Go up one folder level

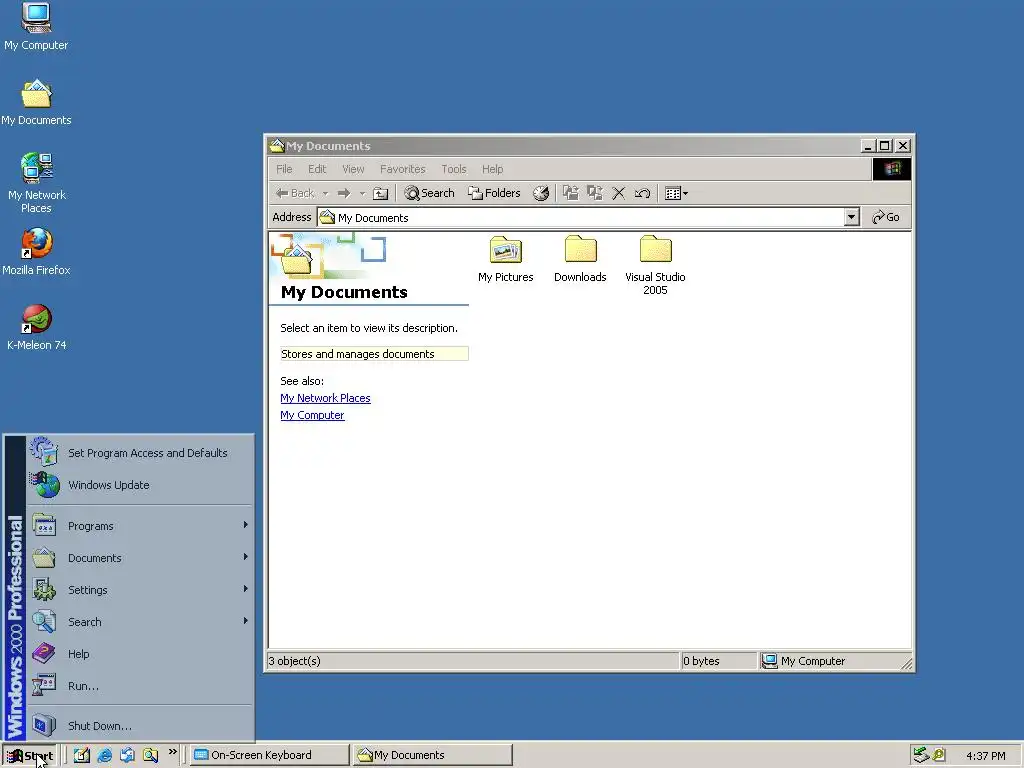tap(381, 193)
